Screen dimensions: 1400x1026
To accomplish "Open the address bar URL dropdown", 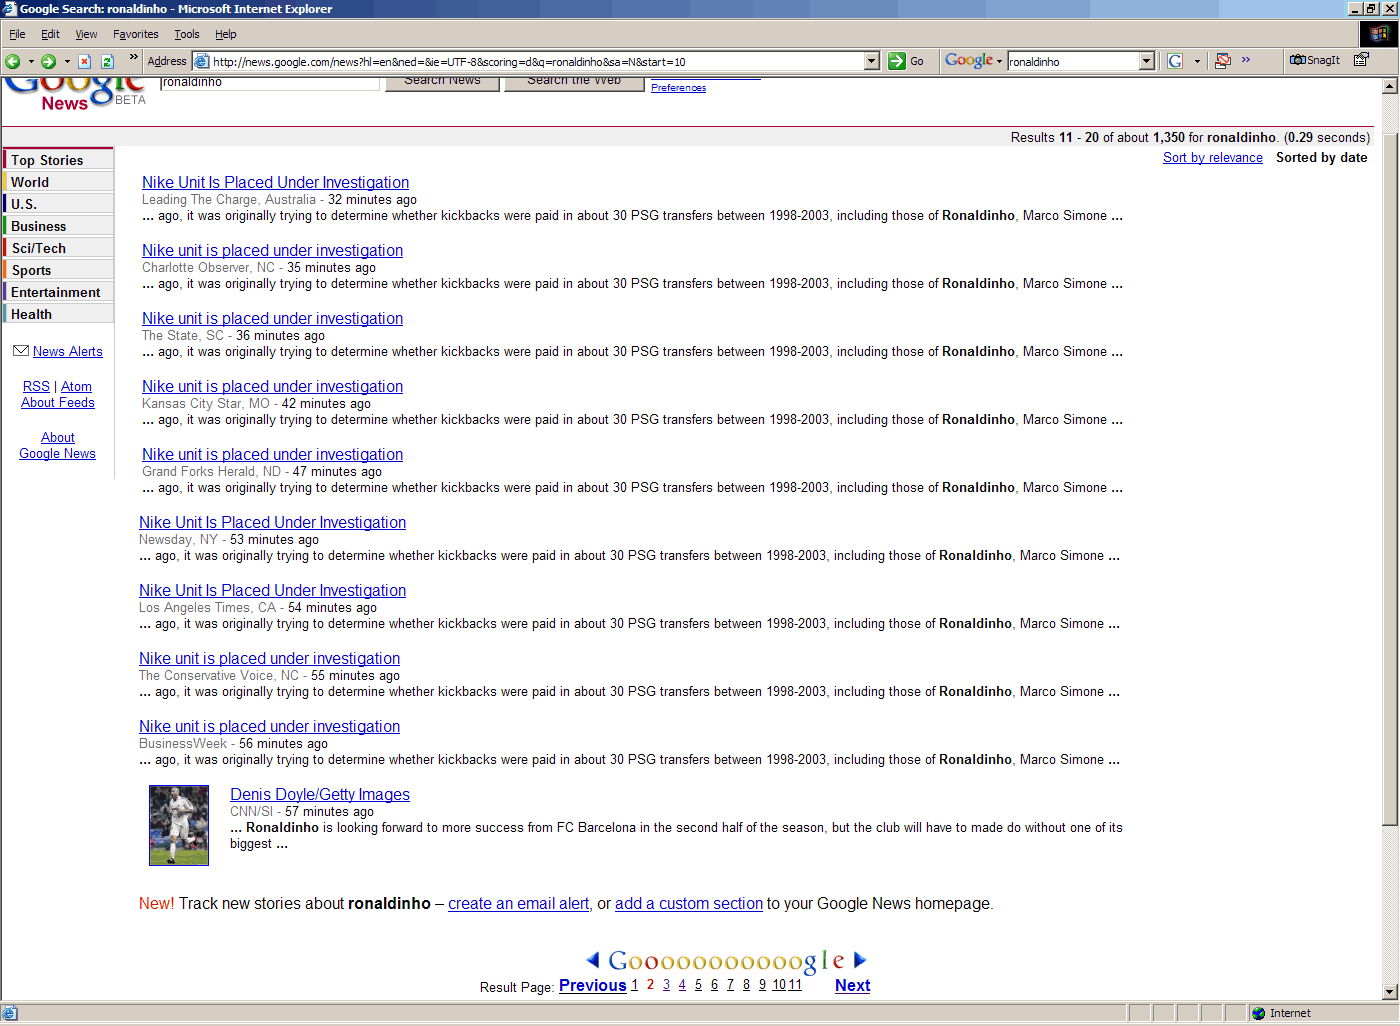I will point(872,61).
